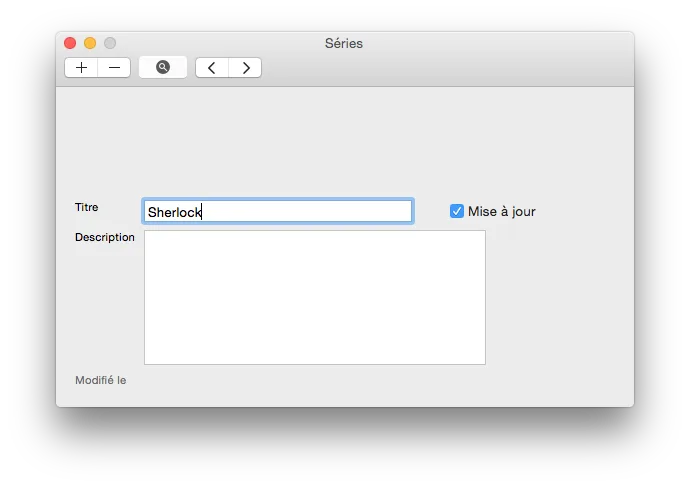Click the Description label
This screenshot has width=690, height=487.
point(105,238)
